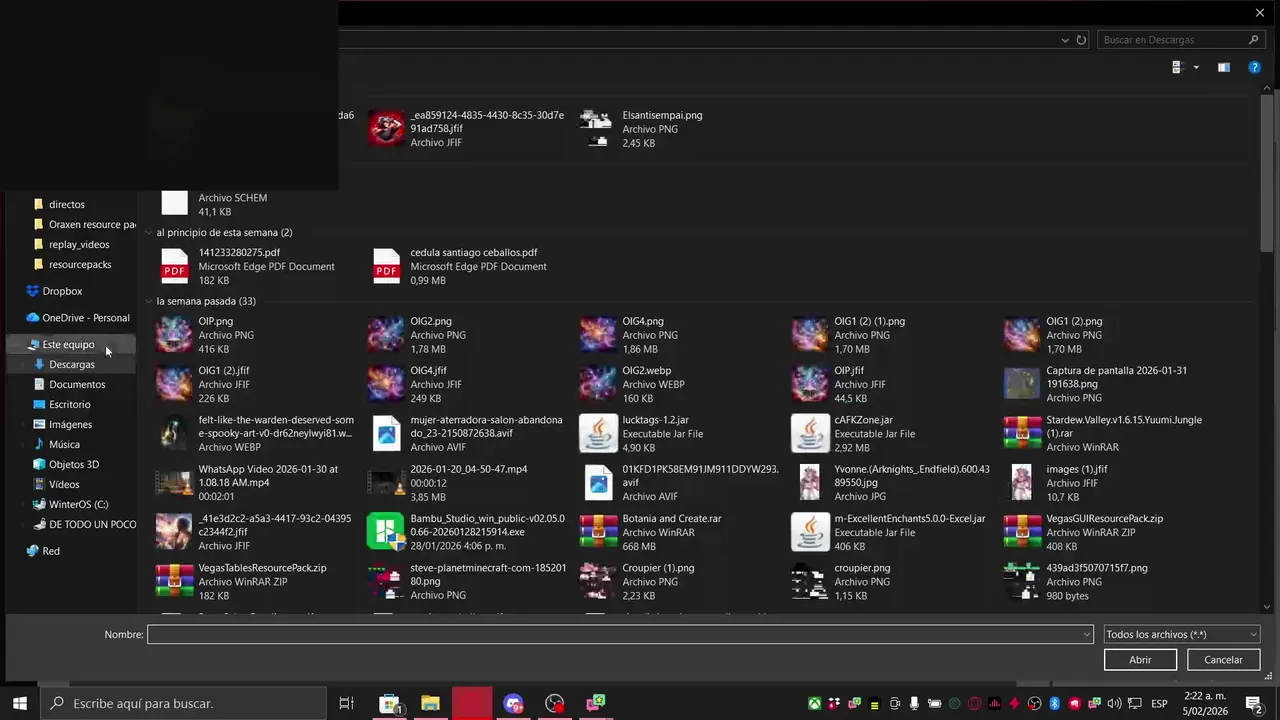Select Imágenes in navigation tree
The image size is (1280, 720).
[x=70, y=424]
